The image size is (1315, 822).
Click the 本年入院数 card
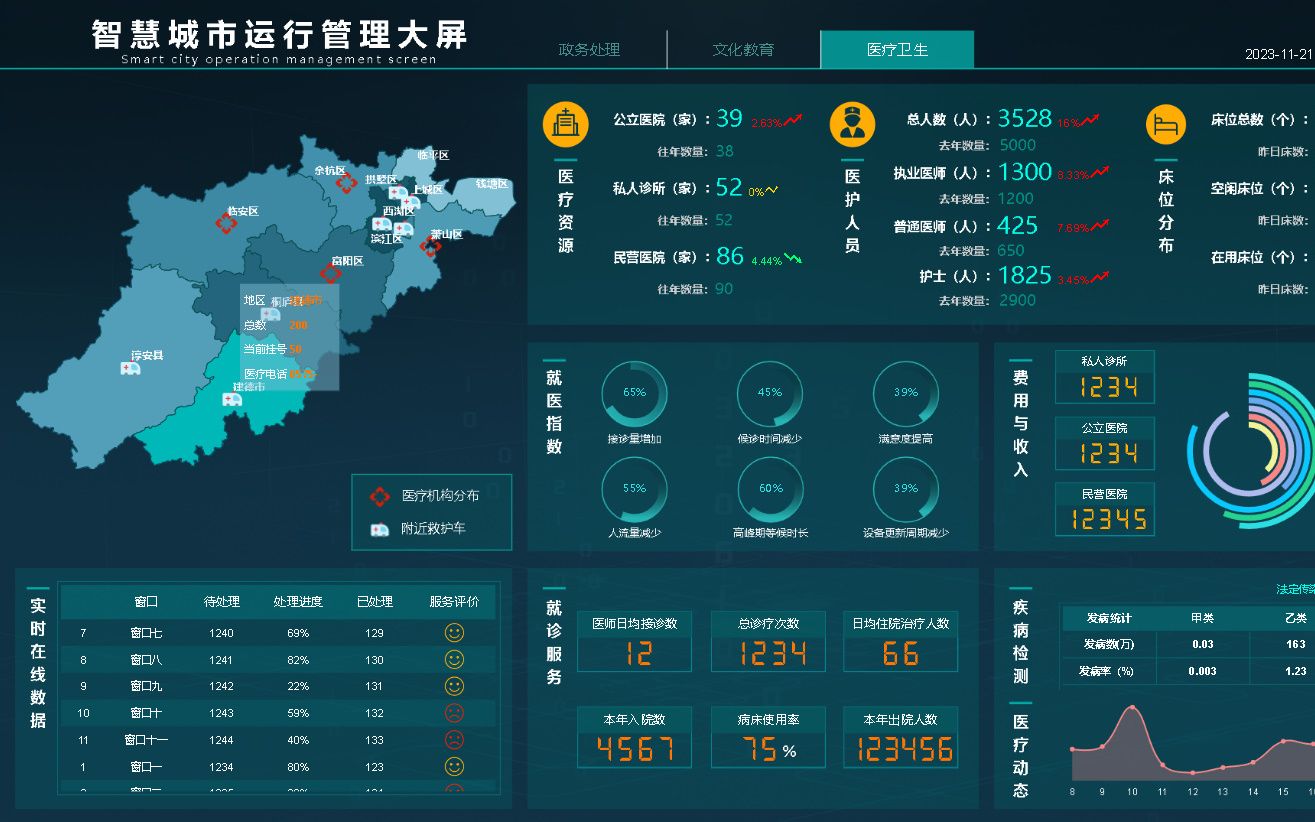[x=634, y=737]
